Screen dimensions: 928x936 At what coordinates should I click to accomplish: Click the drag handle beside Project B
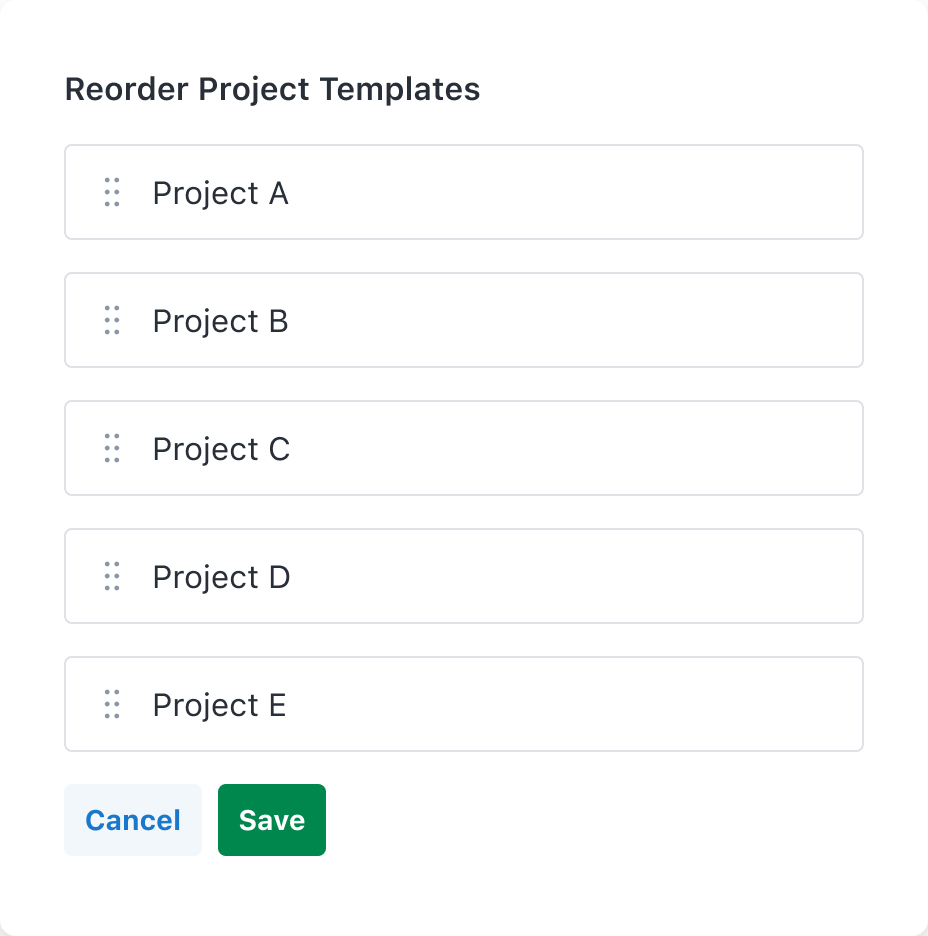pyautogui.click(x=112, y=320)
